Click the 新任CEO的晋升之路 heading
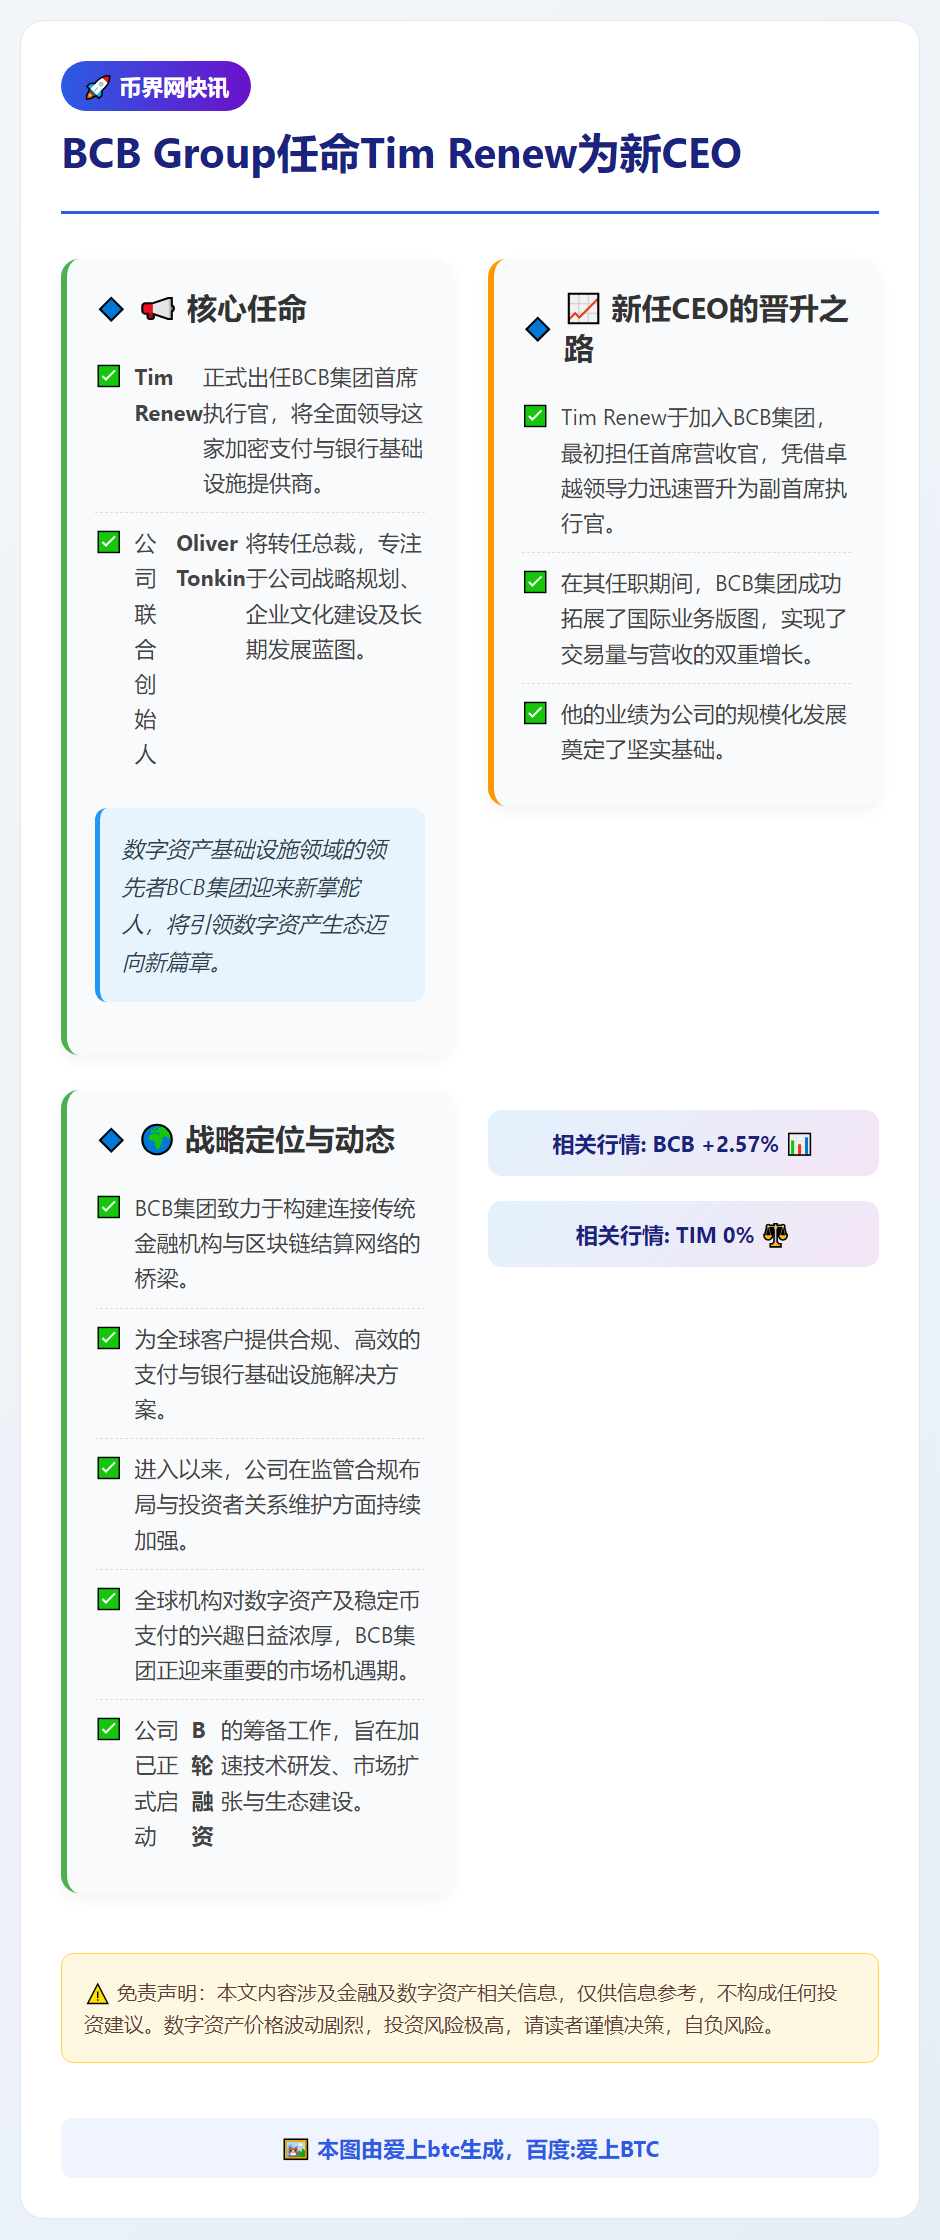 point(706,329)
